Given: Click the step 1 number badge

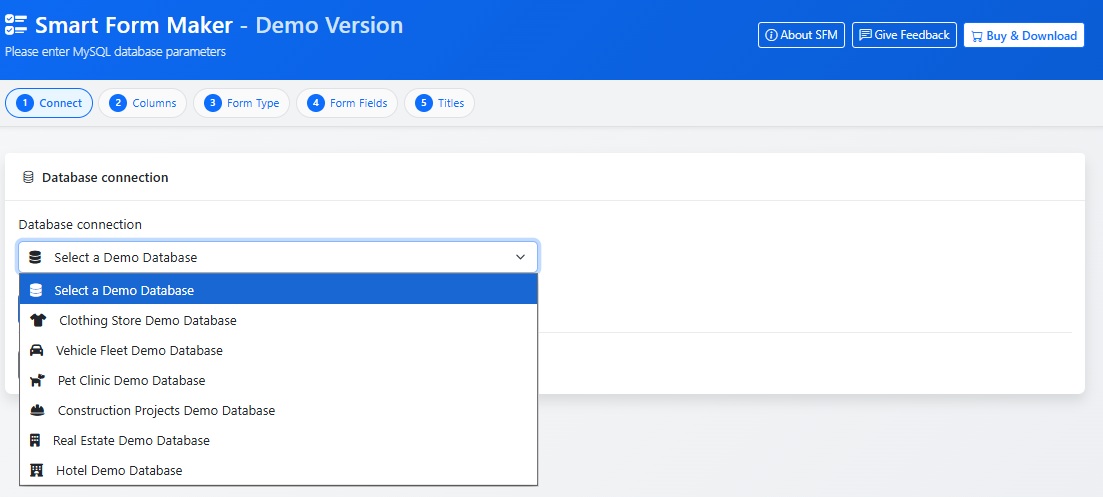Looking at the screenshot, I should pyautogui.click(x=25, y=103).
